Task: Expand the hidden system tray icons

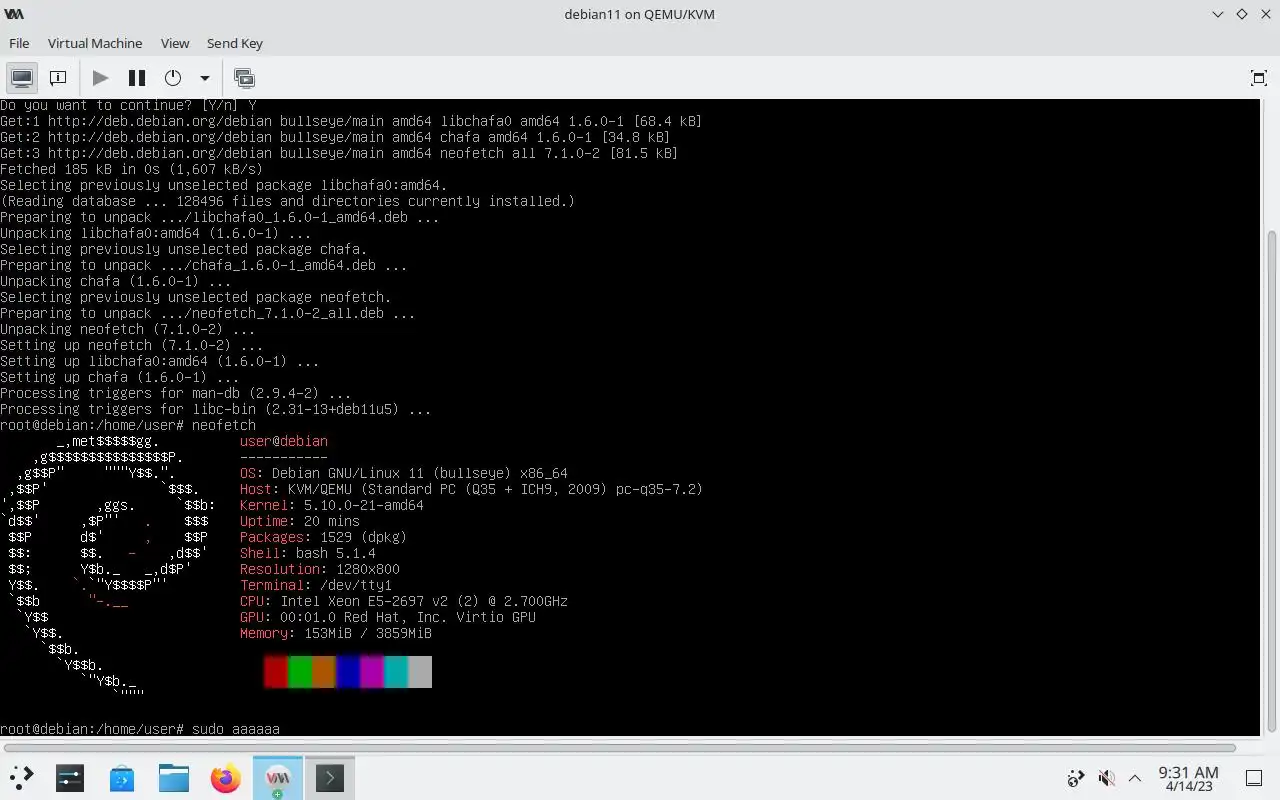Action: [x=1135, y=778]
